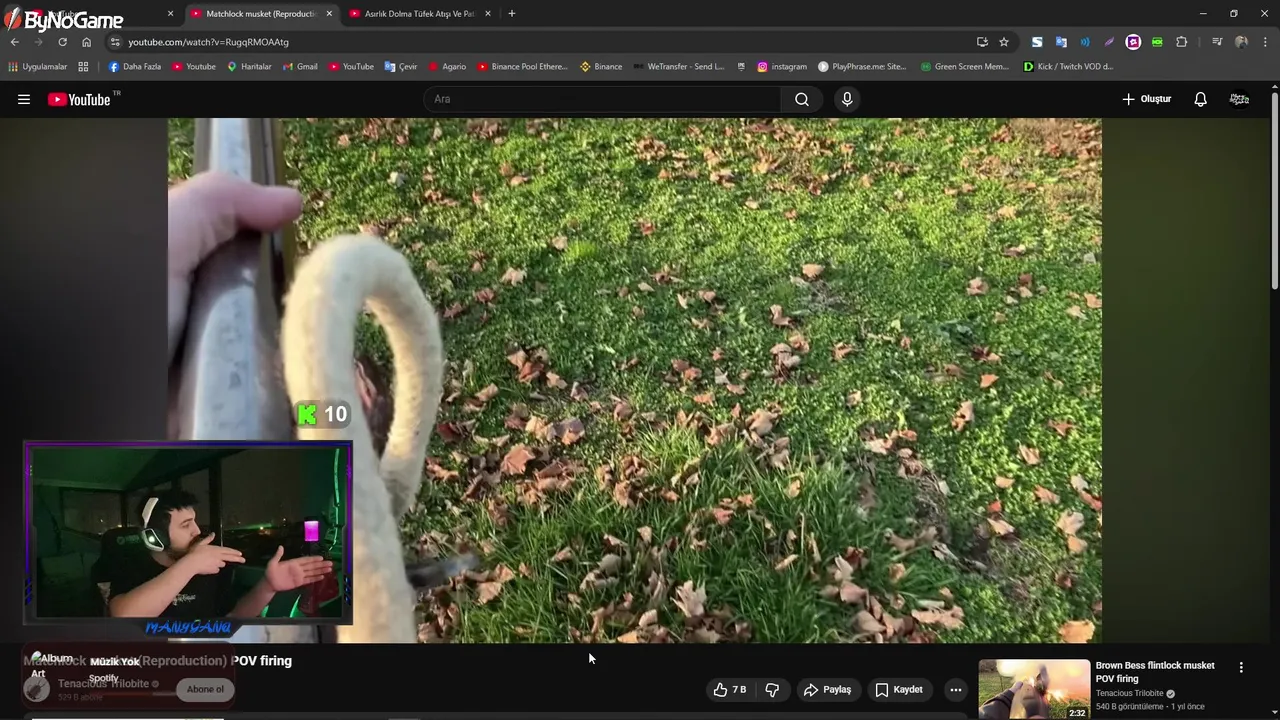Open instagram bookmark
The image size is (1280, 720).
coord(781,67)
